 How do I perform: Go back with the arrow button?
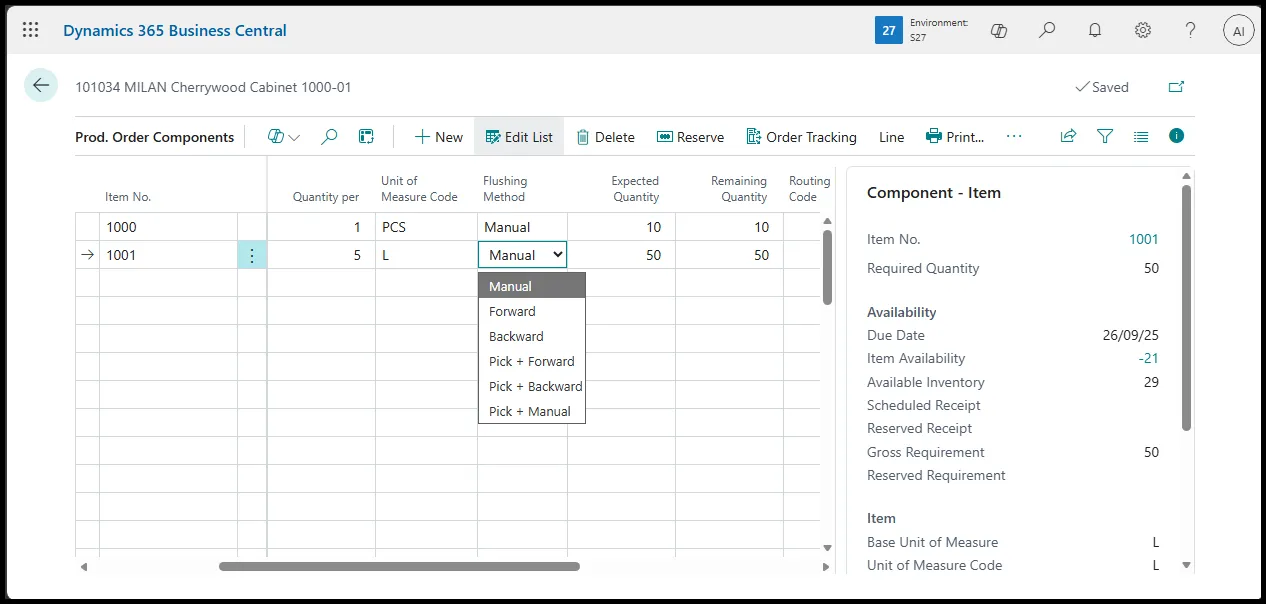point(41,86)
